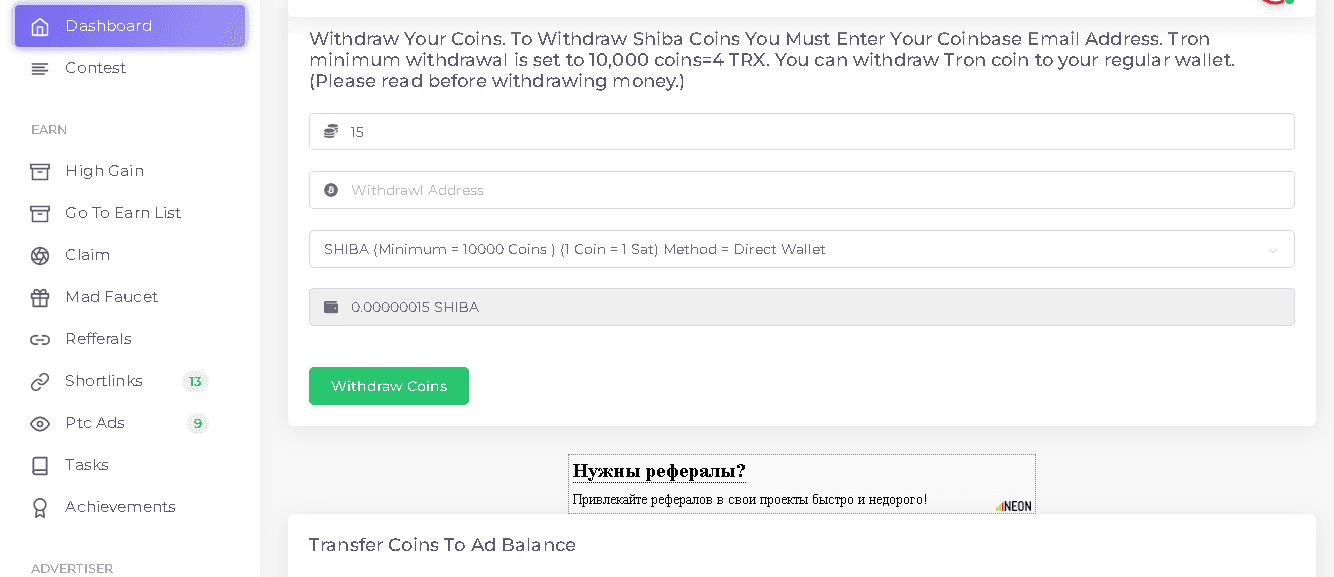The height and width of the screenshot is (577, 1334).
Task: Focus the coin amount field showing 15
Action: click(800, 132)
